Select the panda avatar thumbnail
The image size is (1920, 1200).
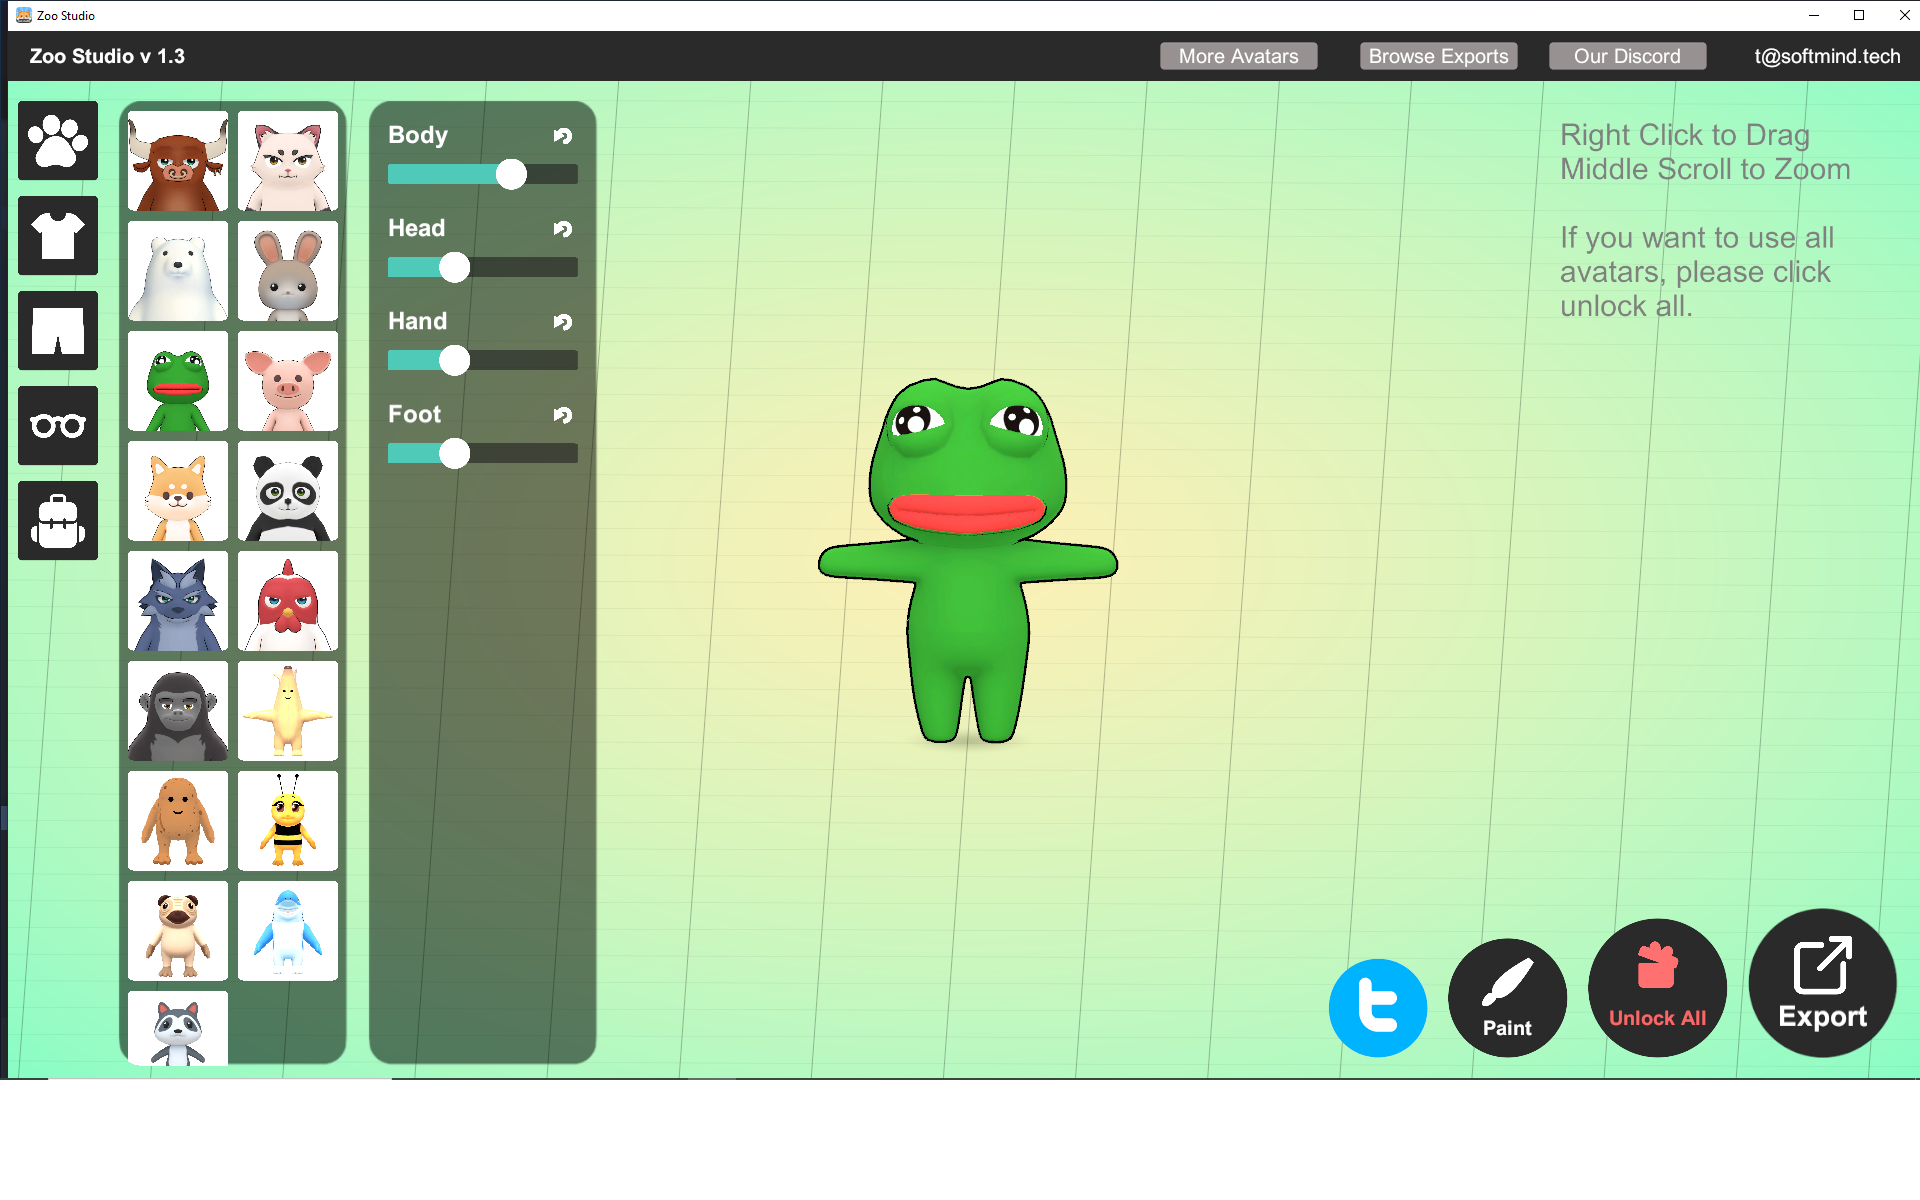[288, 491]
